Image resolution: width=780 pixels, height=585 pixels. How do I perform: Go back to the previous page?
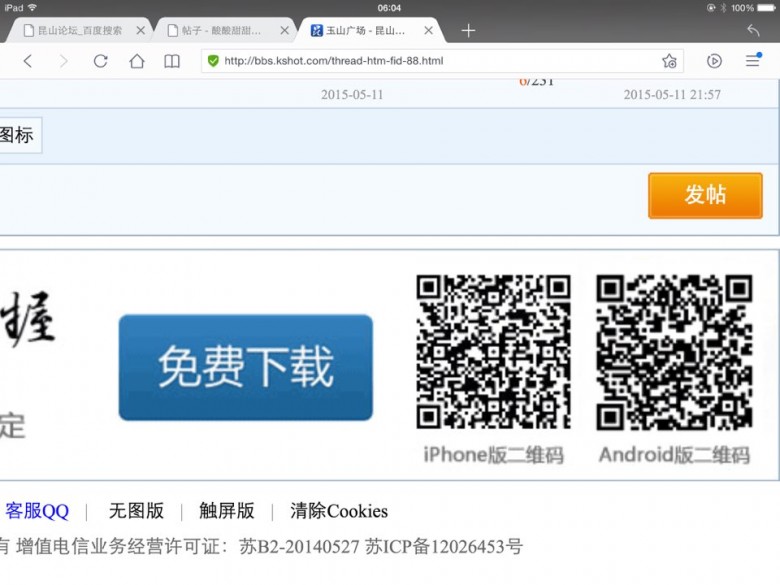(28, 61)
